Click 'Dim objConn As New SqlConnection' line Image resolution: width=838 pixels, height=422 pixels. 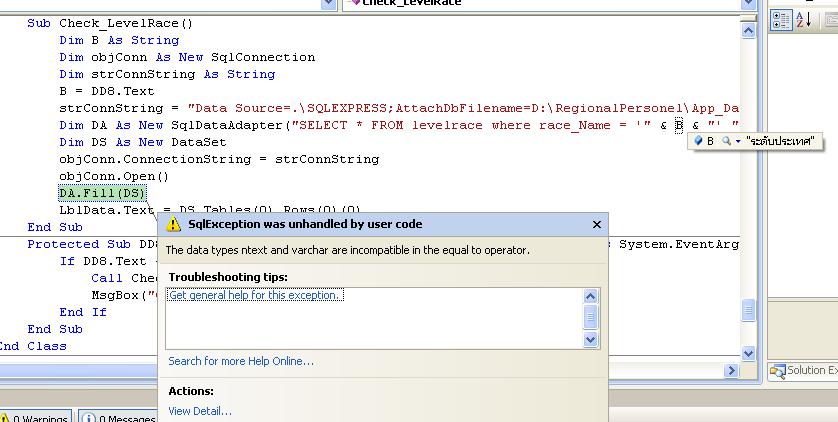click(187, 57)
